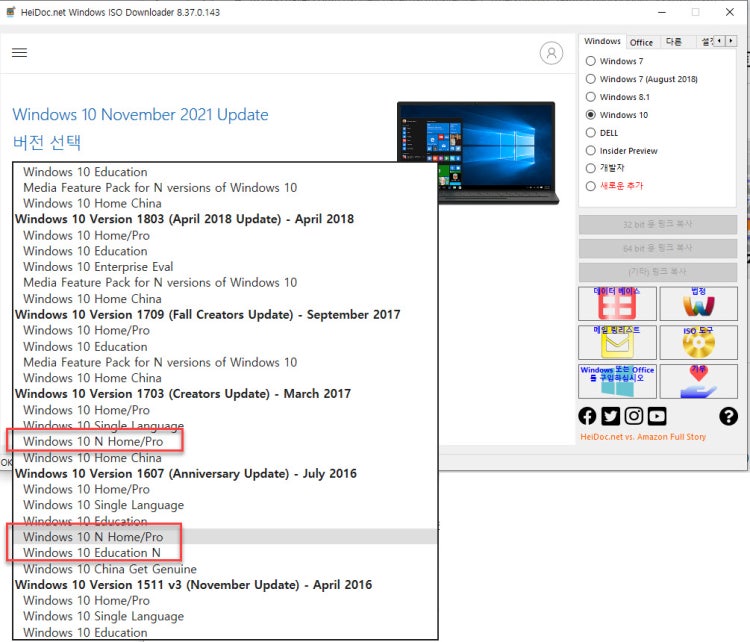Click the 버전 선택 heading text
750x642 pixels.
click(x=46, y=142)
